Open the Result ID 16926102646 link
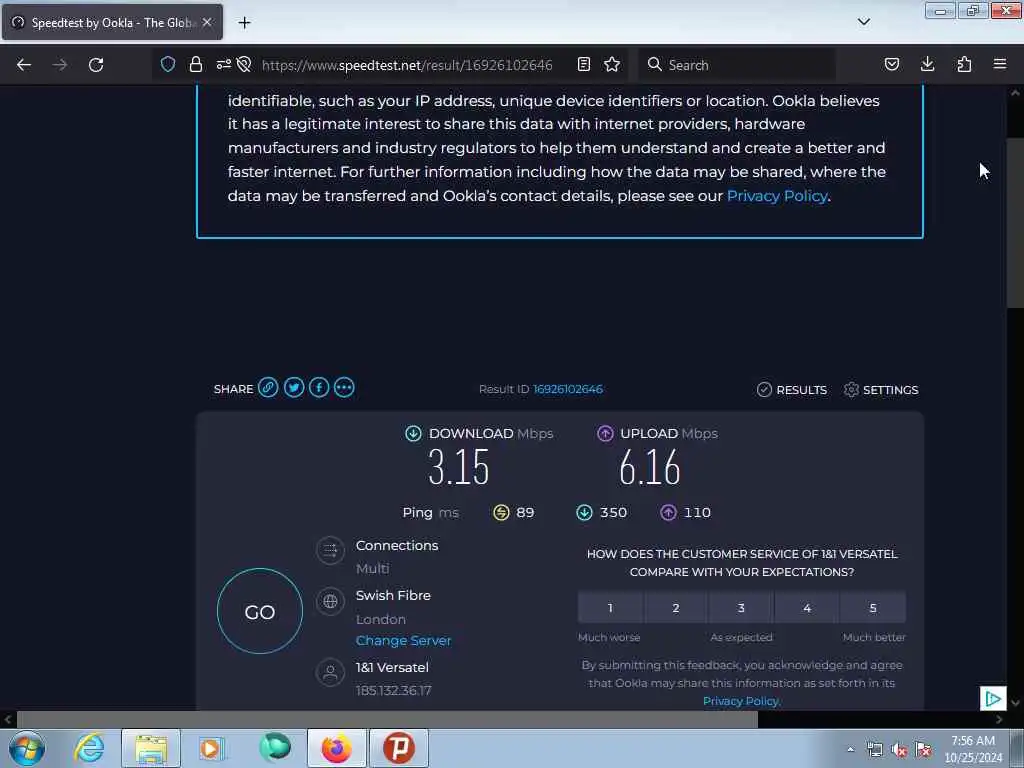 pos(568,389)
